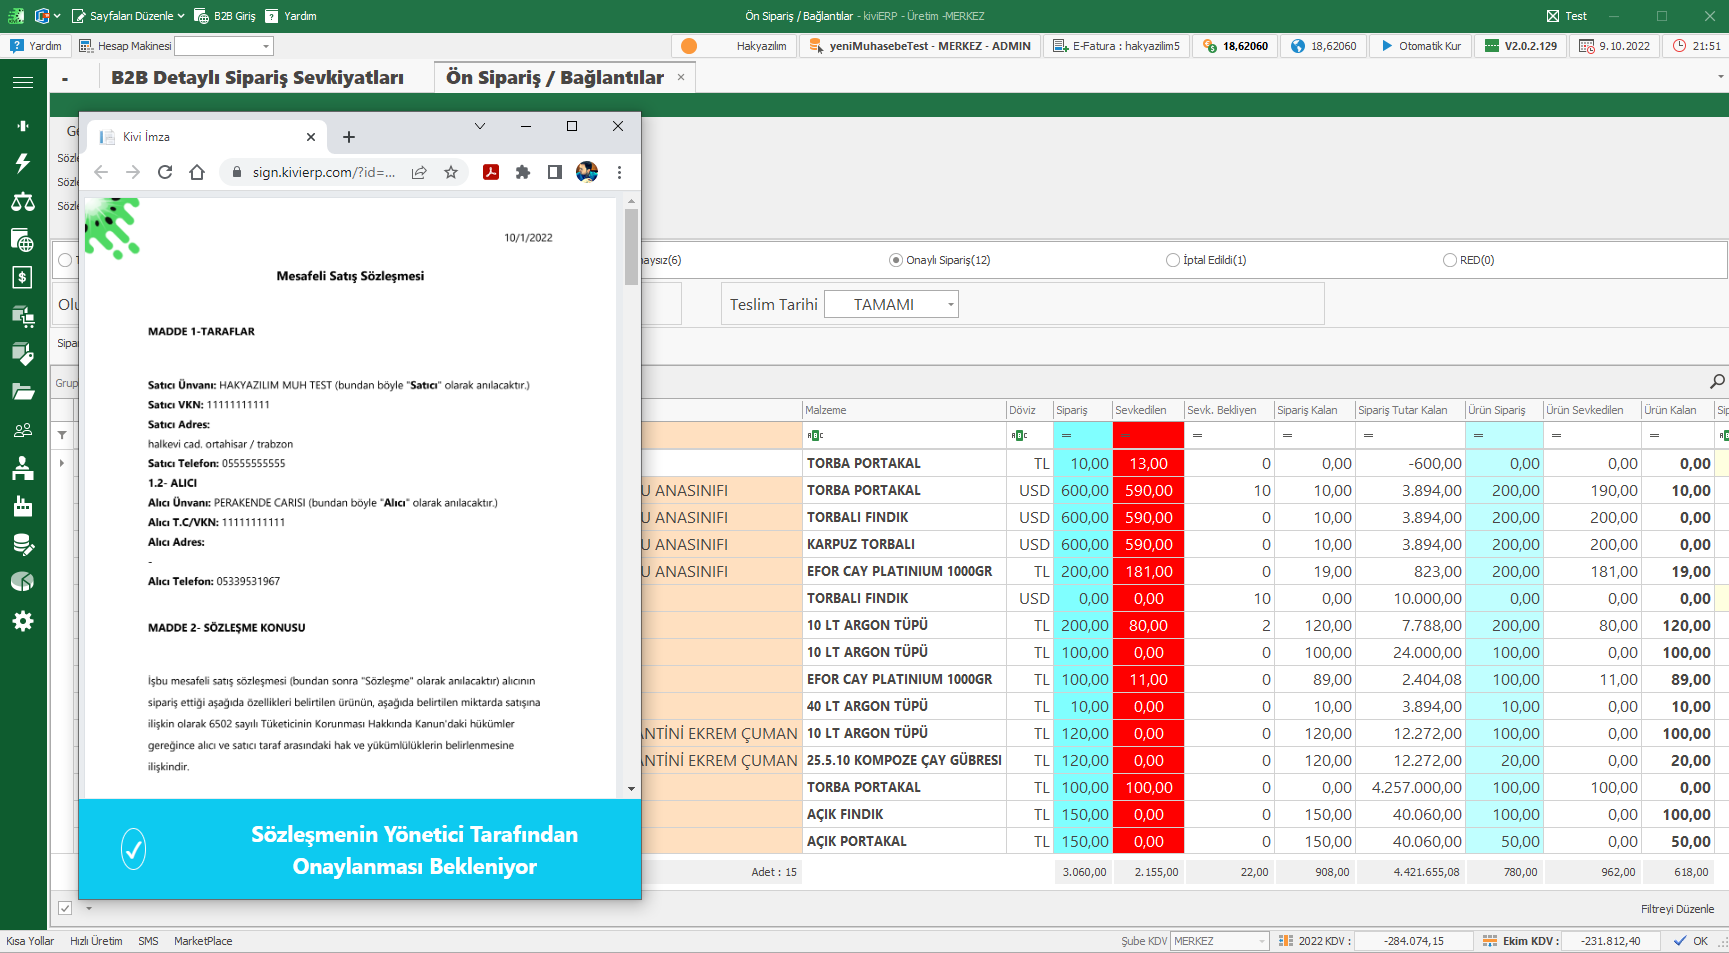Image resolution: width=1729 pixels, height=953 pixels.
Task: Choose the RED(0) radio button
Action: click(x=1450, y=260)
